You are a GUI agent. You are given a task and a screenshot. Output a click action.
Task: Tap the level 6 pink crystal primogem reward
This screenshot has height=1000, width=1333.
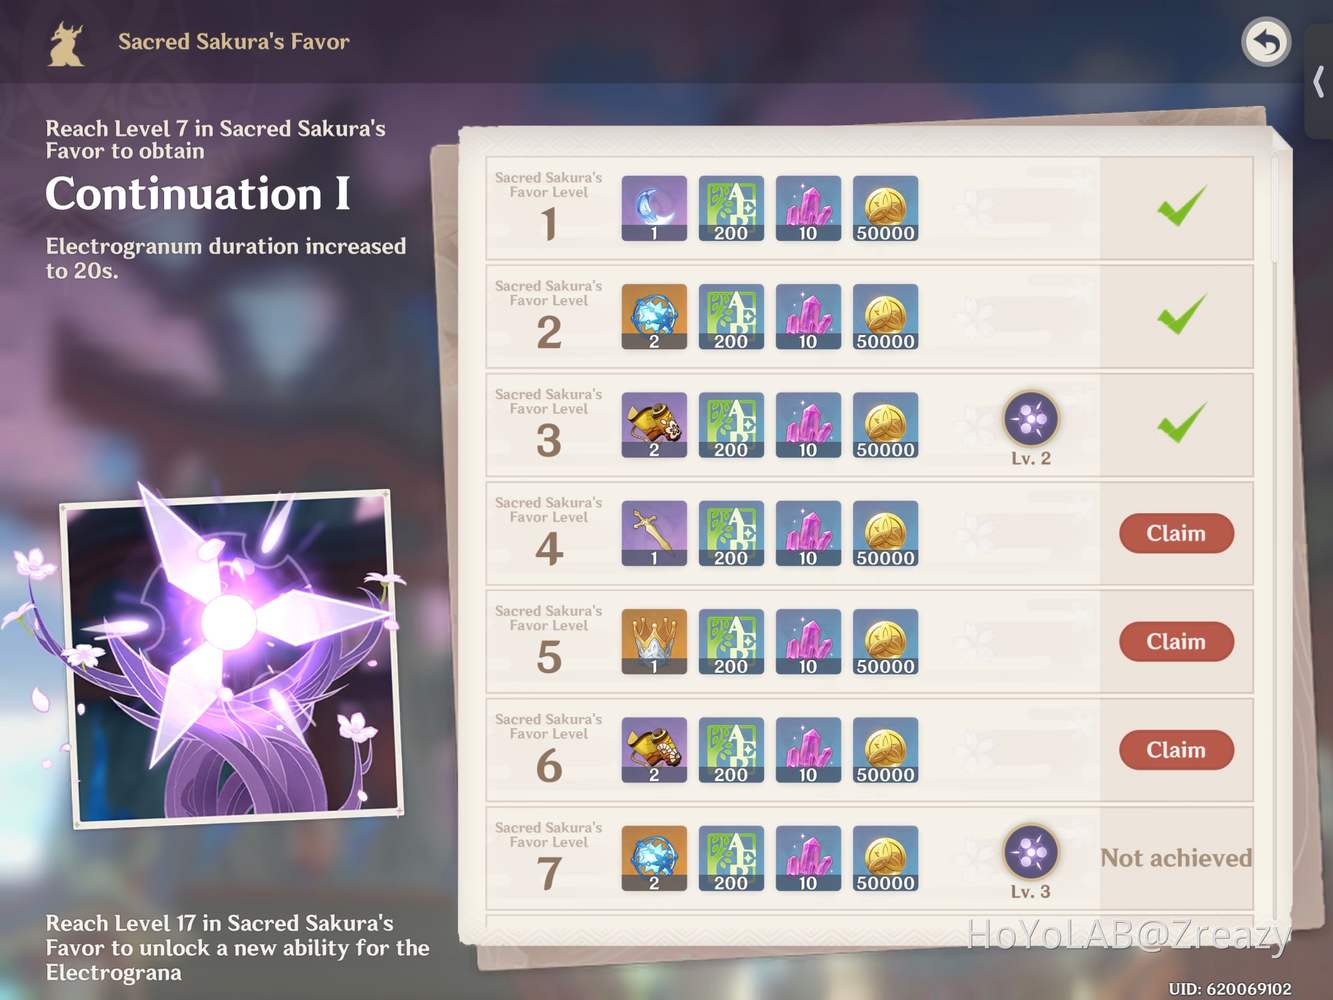[808, 750]
